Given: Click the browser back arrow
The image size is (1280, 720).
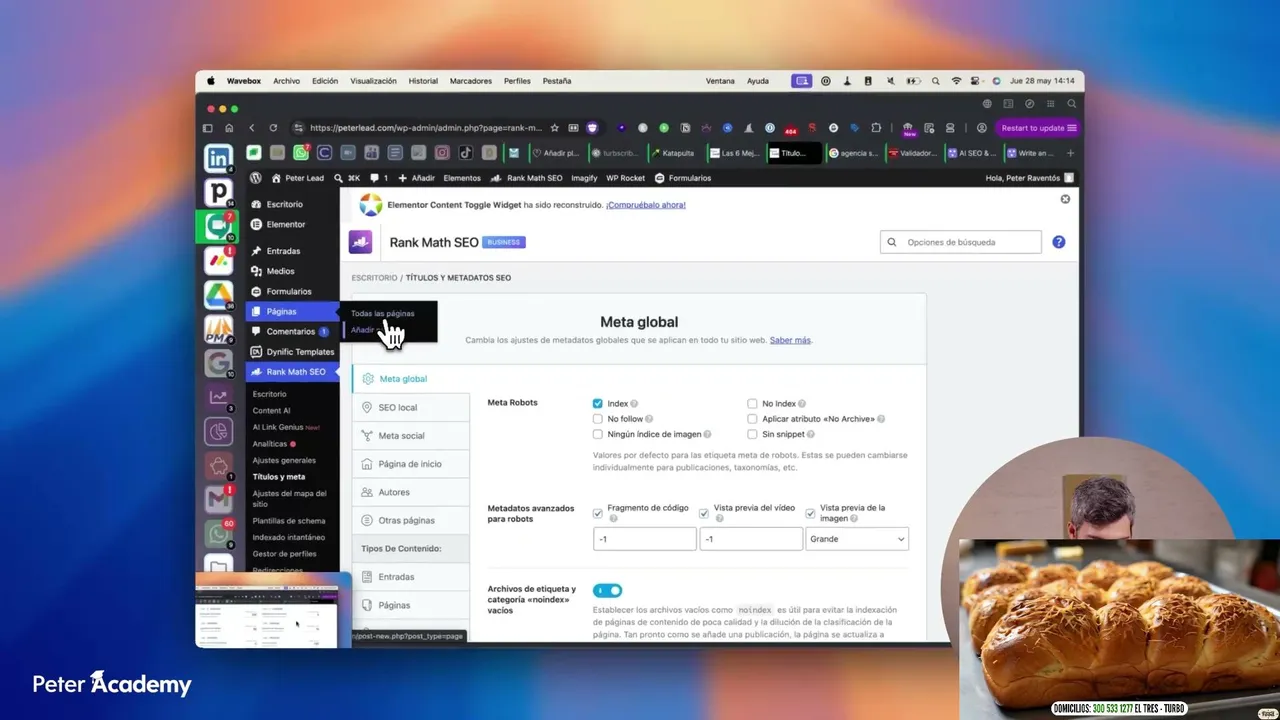Looking at the screenshot, I should [252, 128].
